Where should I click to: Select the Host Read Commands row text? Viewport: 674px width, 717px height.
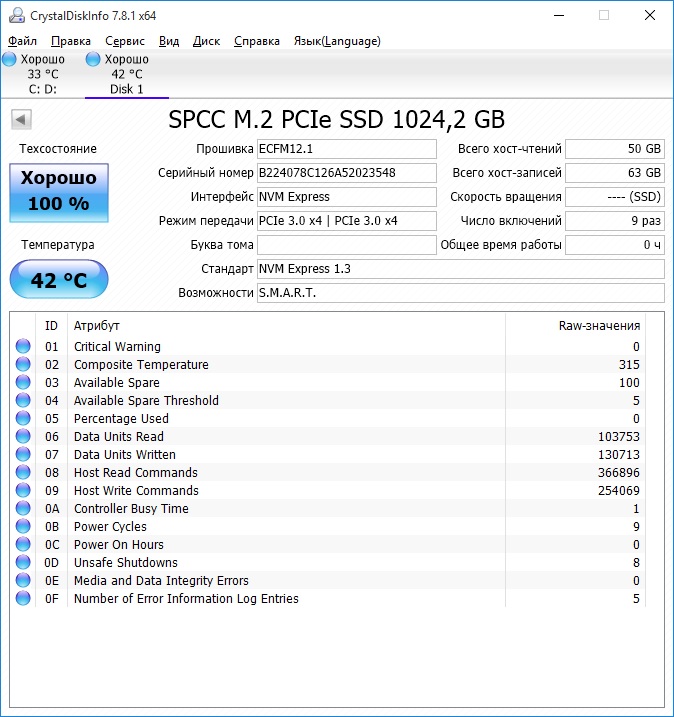point(136,472)
